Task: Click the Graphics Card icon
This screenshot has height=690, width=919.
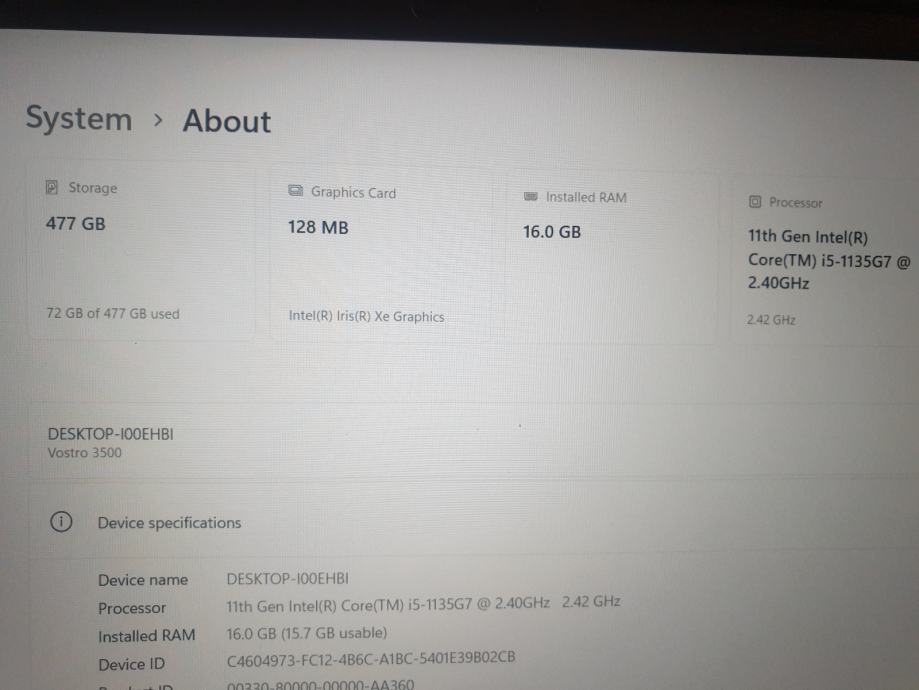Action: 295,191
